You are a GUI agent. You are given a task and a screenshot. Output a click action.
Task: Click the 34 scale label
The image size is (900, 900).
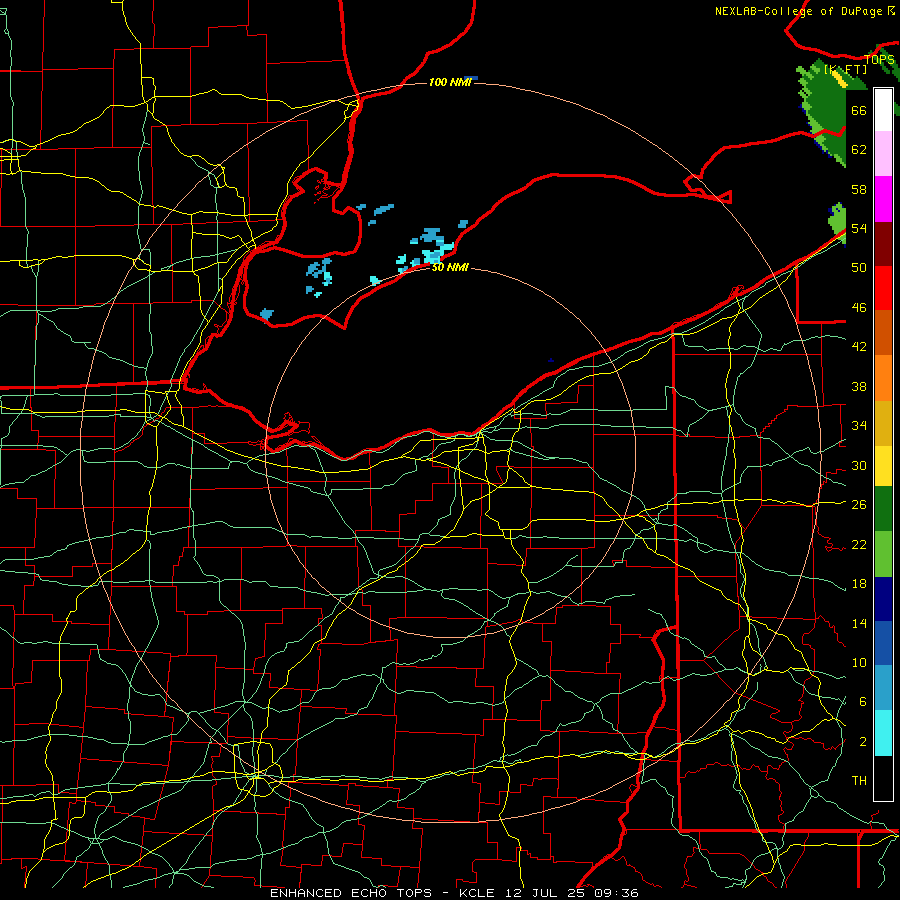(859, 425)
